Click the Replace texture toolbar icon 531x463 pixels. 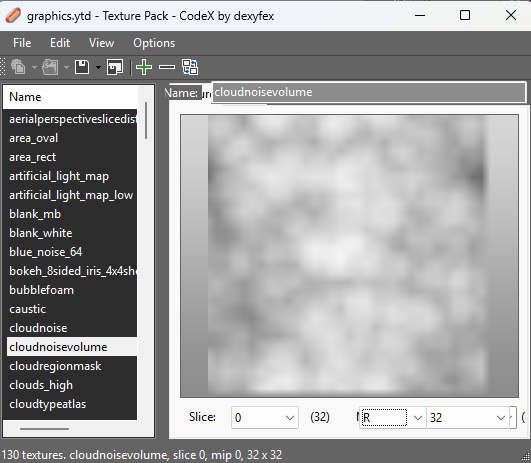(x=190, y=67)
